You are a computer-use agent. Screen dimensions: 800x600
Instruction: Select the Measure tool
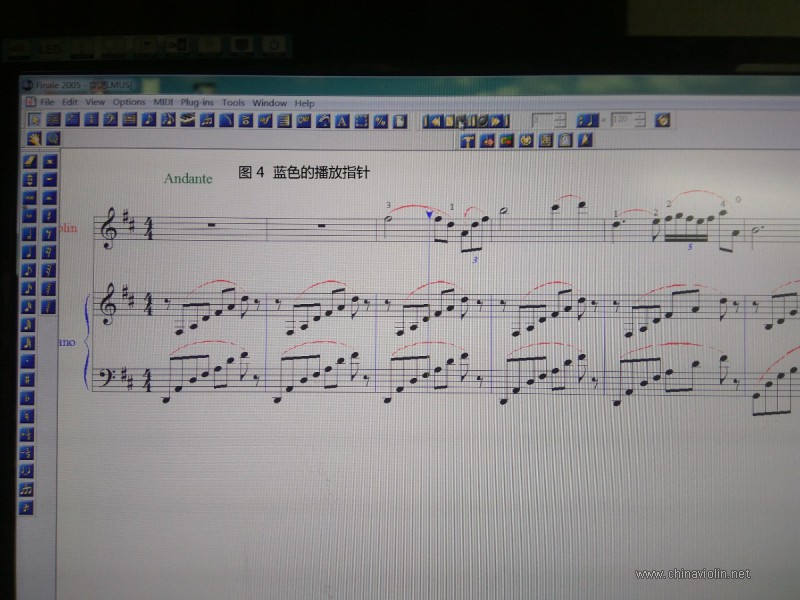coord(130,120)
